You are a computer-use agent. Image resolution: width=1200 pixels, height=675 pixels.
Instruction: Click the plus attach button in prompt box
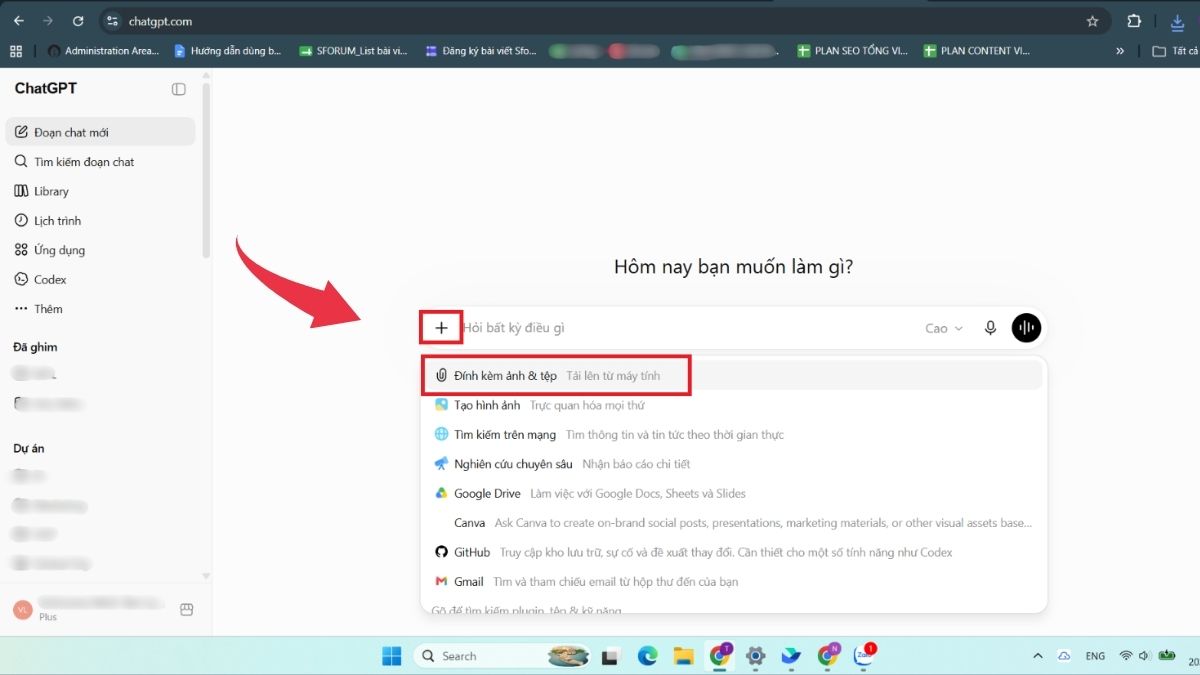441,328
